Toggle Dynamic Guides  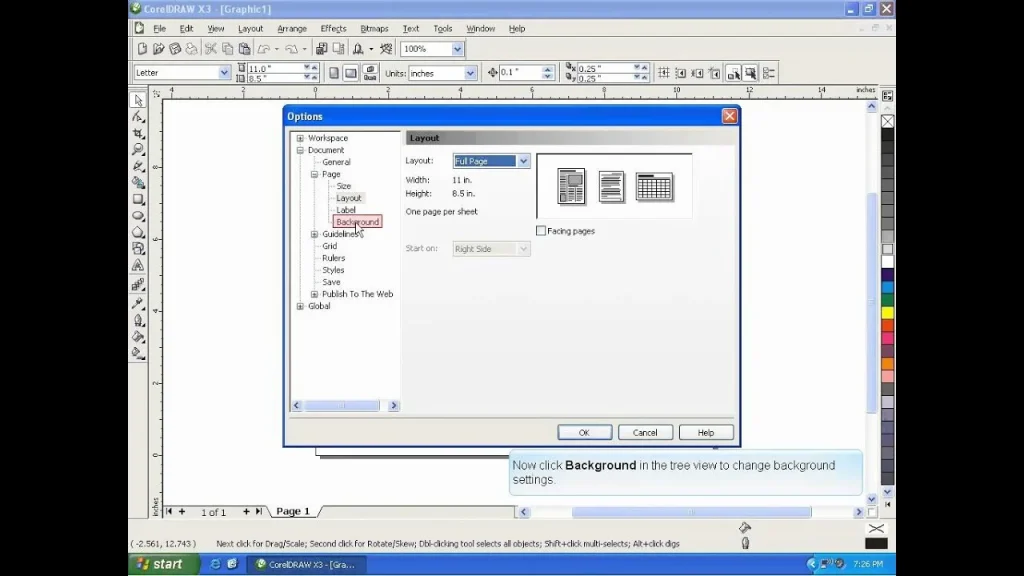click(x=714, y=73)
